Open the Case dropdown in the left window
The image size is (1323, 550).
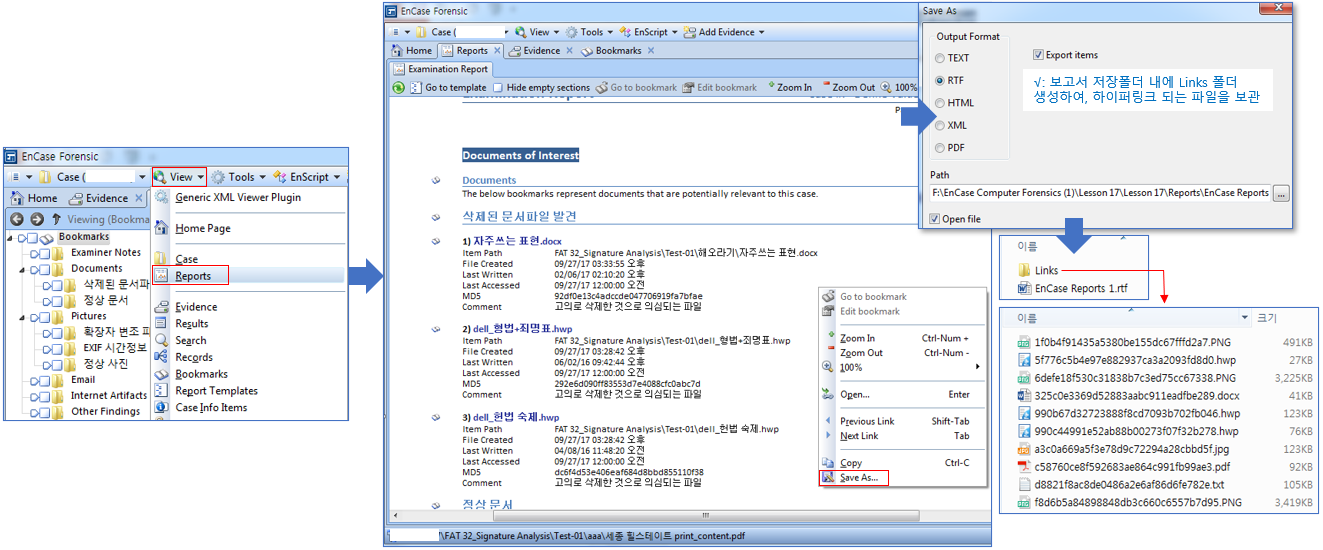point(92,177)
